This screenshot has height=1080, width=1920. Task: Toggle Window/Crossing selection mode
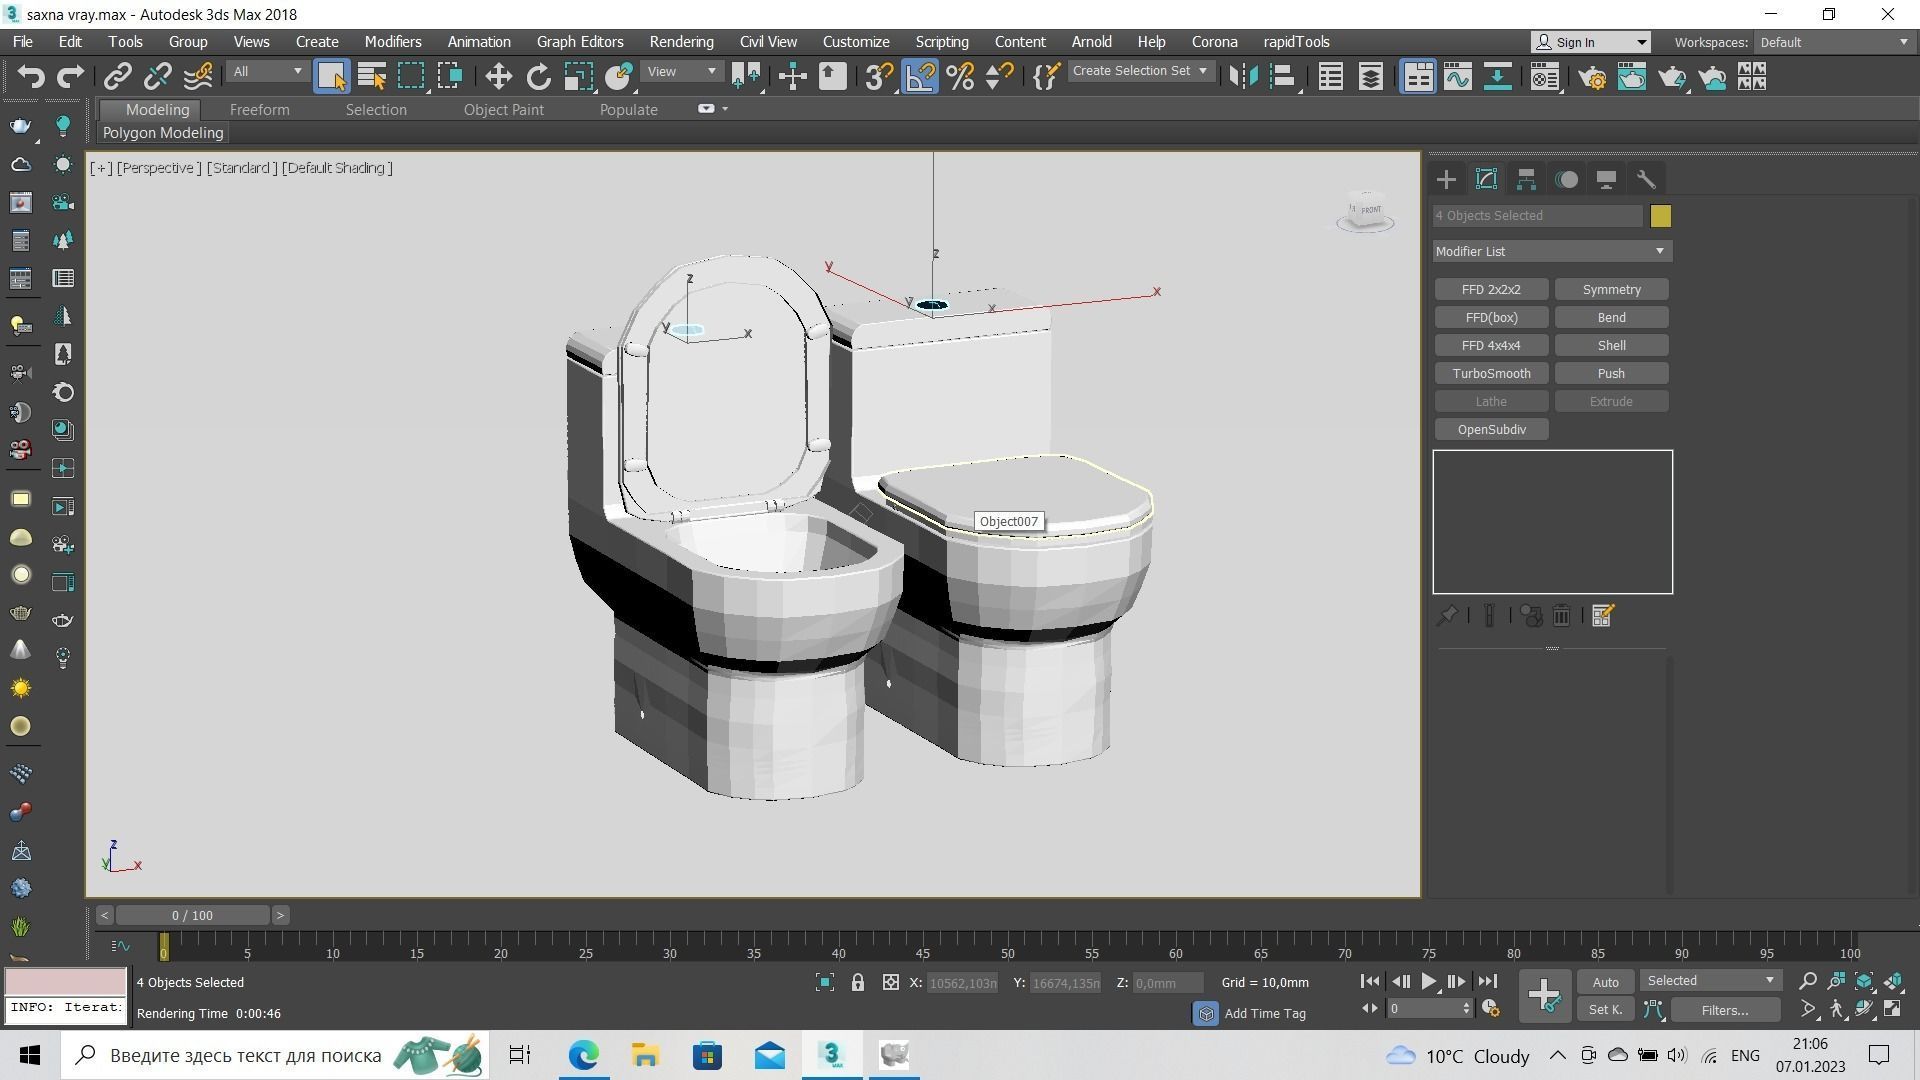pyautogui.click(x=451, y=77)
